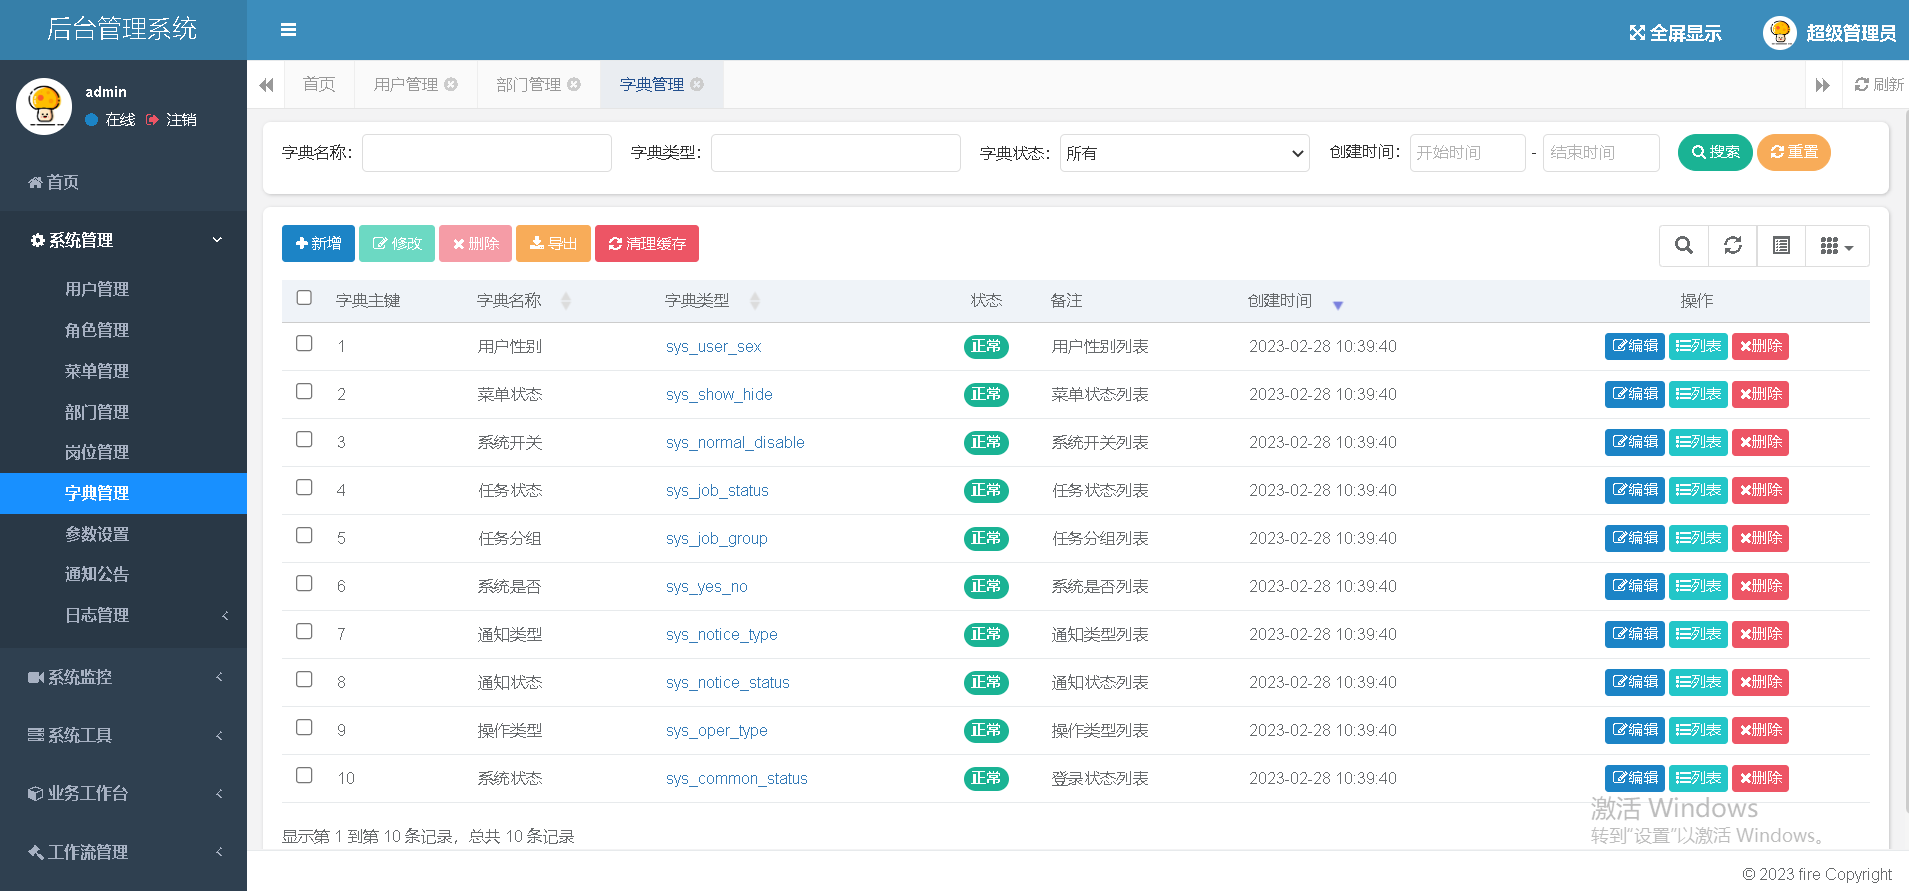This screenshot has height=891, width=1909.
Task: Click the 修改 edit toolbar button
Action: 397,244
